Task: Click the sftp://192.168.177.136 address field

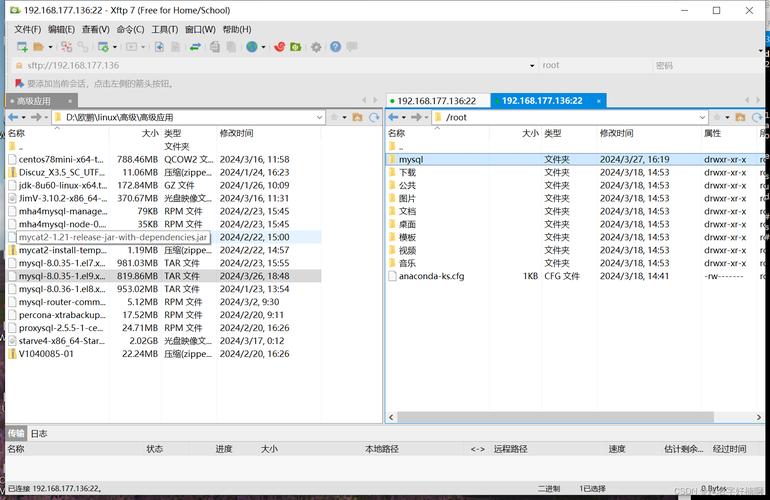Action: 275,65
